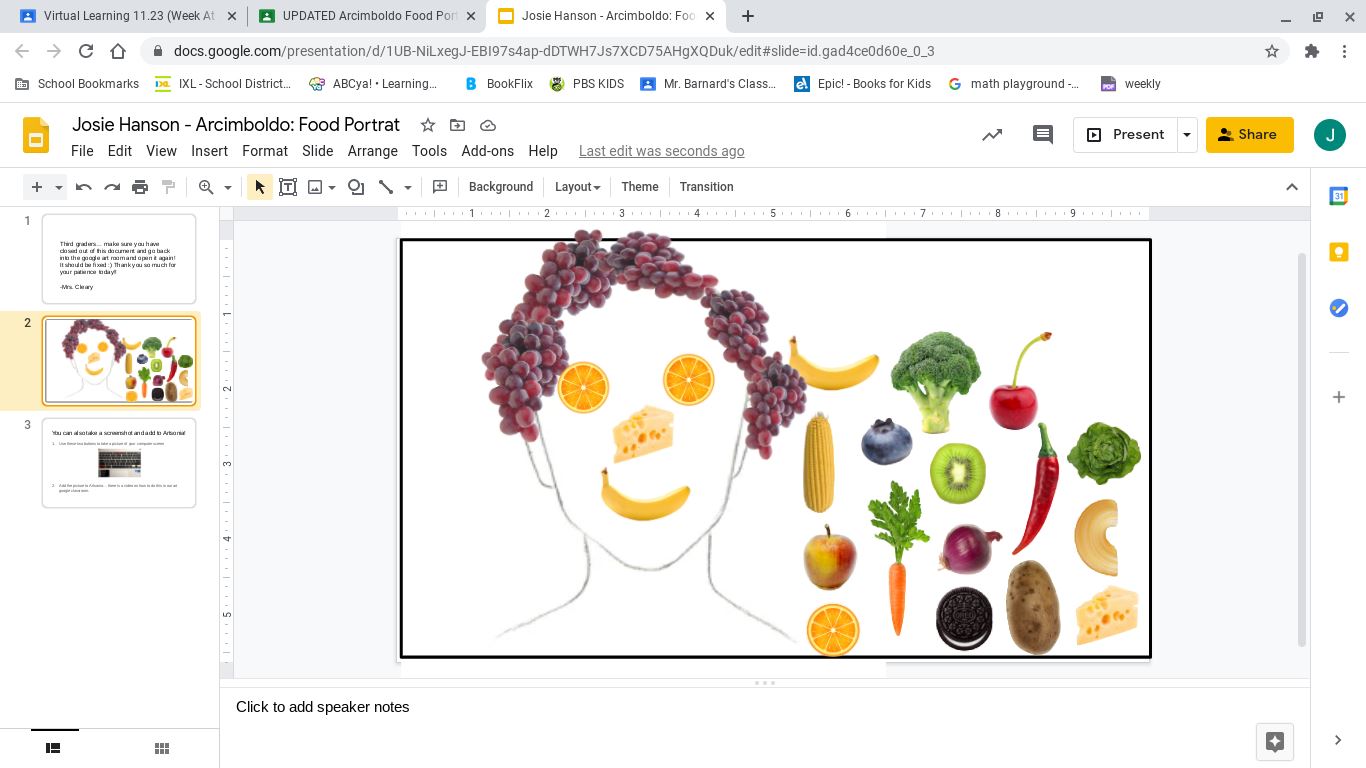The width and height of the screenshot is (1366, 768).
Task: Open the Insert menu
Action: 209,151
